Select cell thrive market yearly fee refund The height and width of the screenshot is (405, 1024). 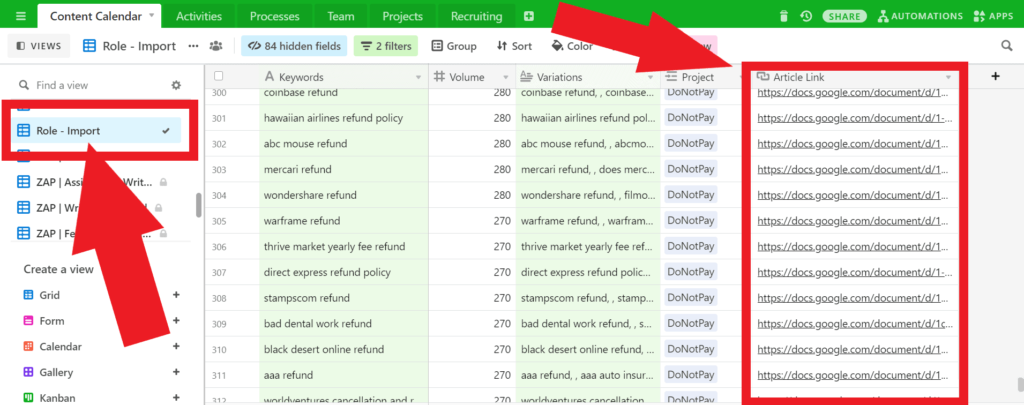coord(344,246)
